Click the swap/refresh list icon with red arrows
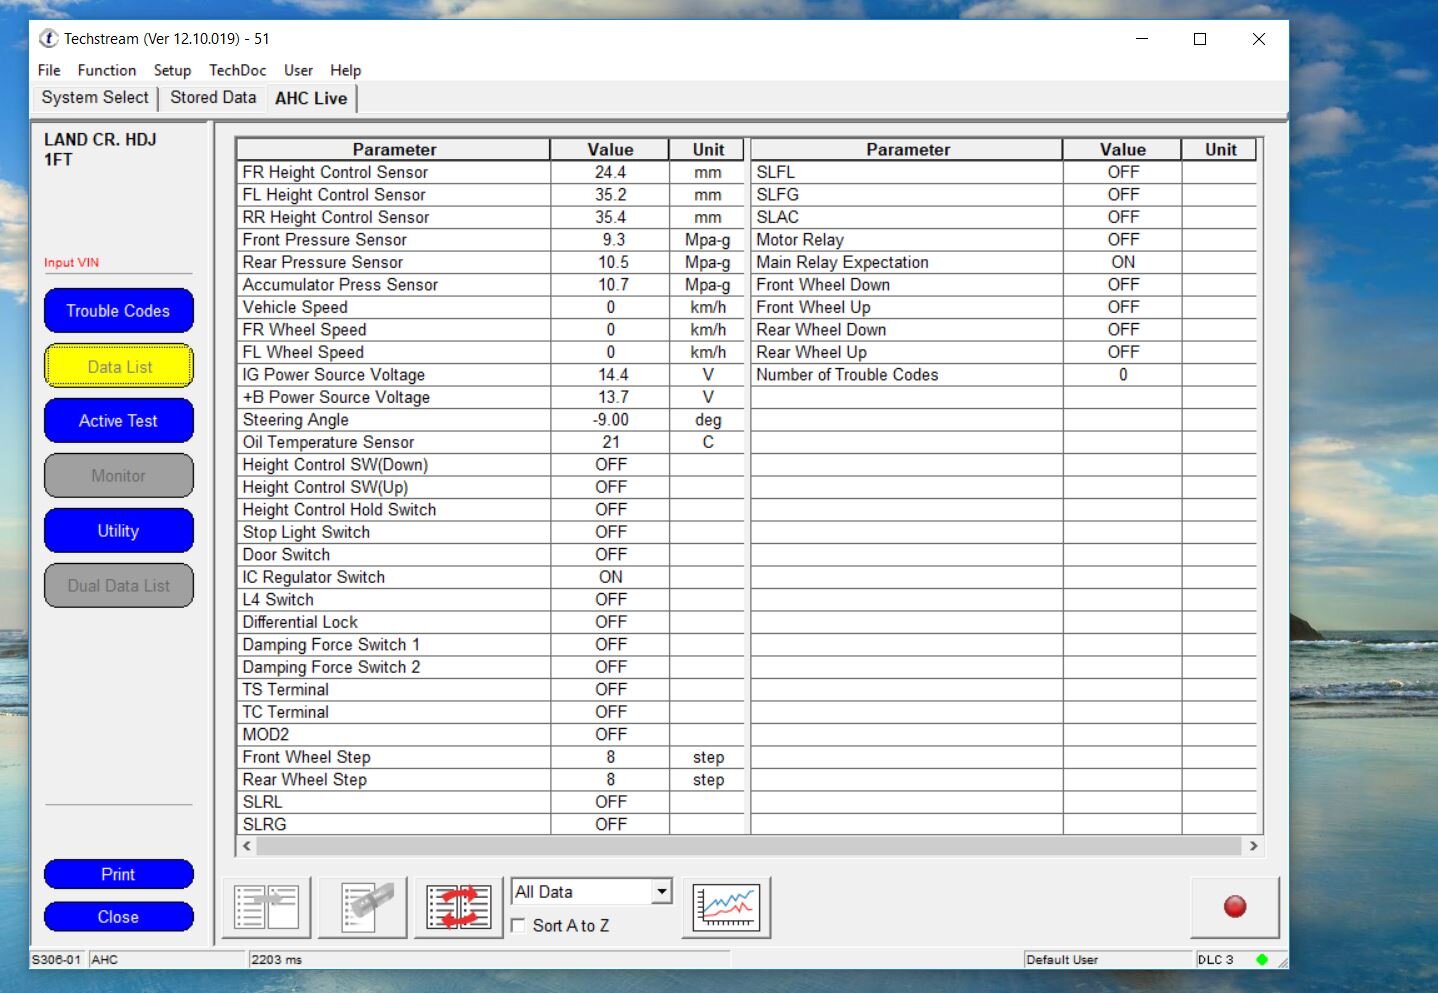 coord(459,907)
